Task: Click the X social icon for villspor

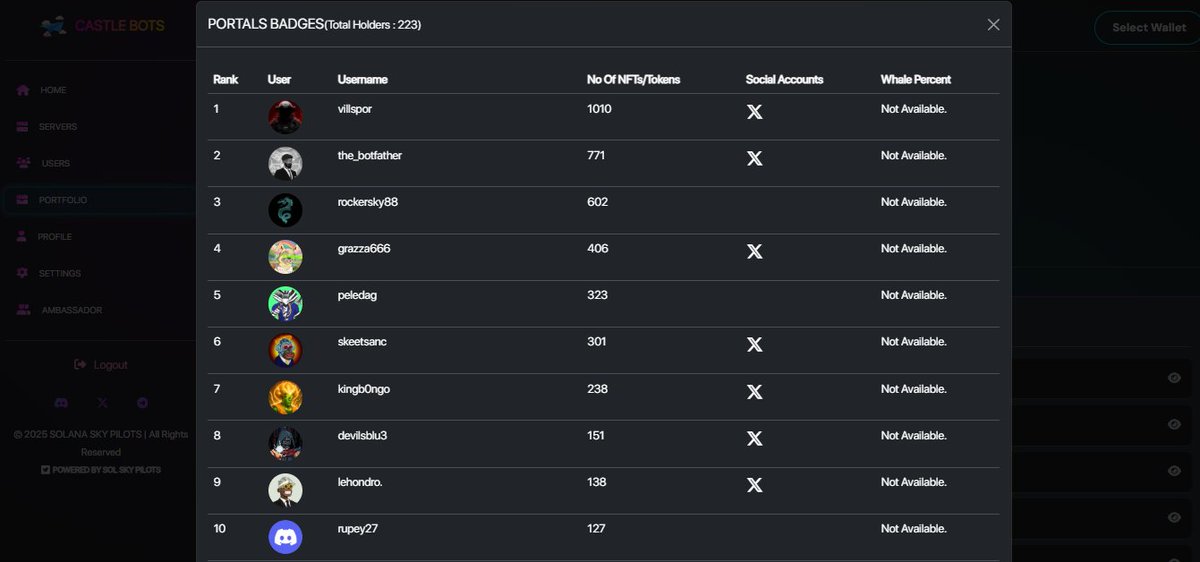Action: pos(755,112)
